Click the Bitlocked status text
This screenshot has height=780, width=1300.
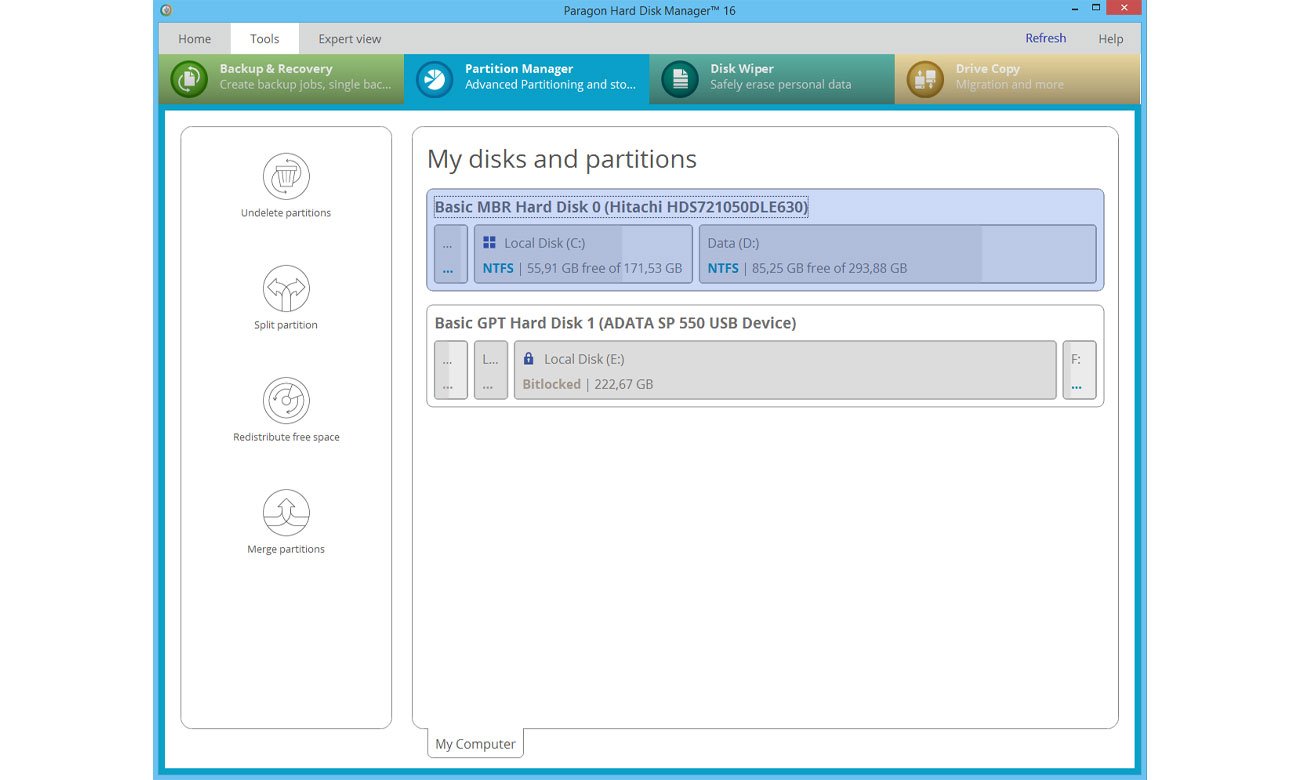coord(551,384)
